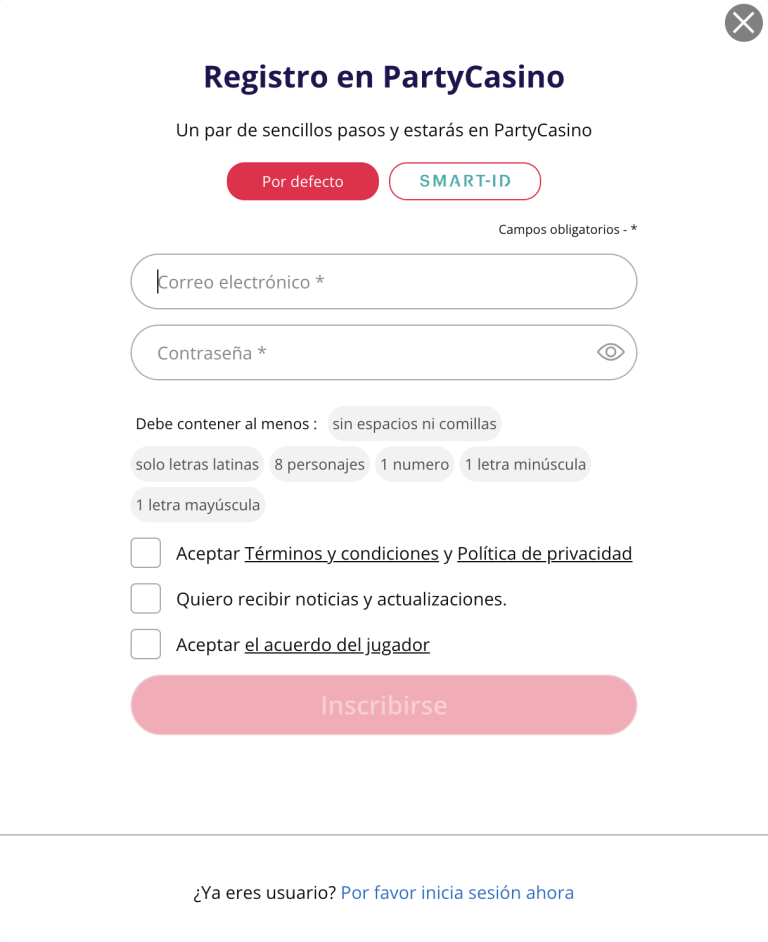Open the Política de privacidad link

(x=545, y=553)
